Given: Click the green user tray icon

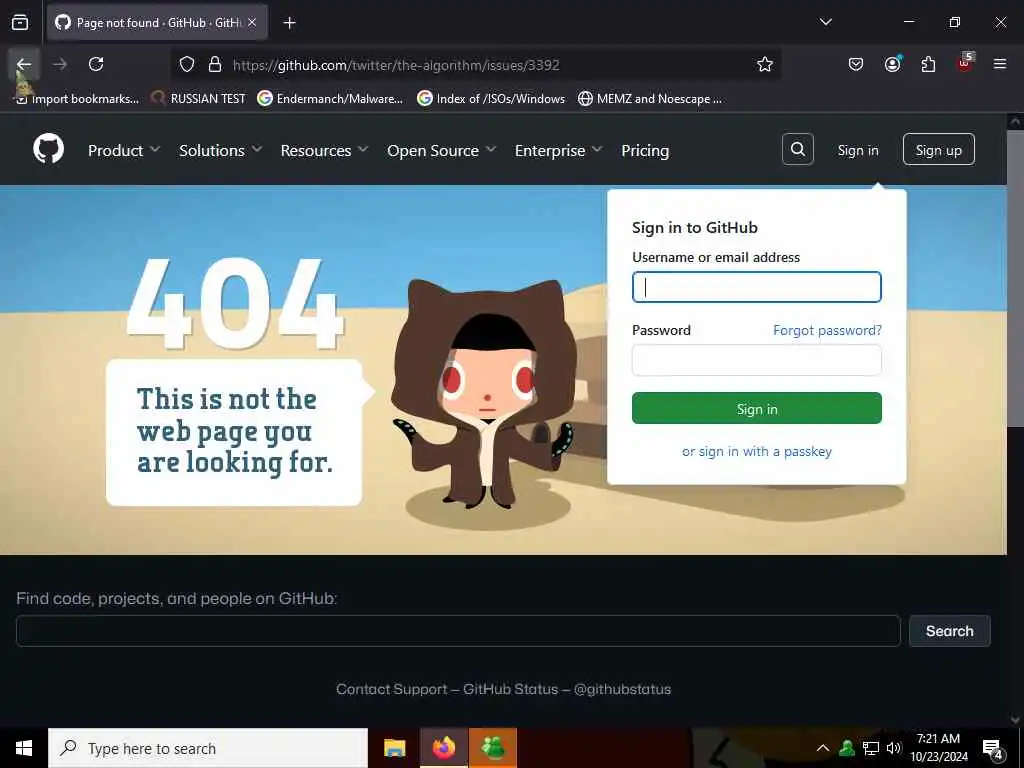Looking at the screenshot, I should 847,748.
